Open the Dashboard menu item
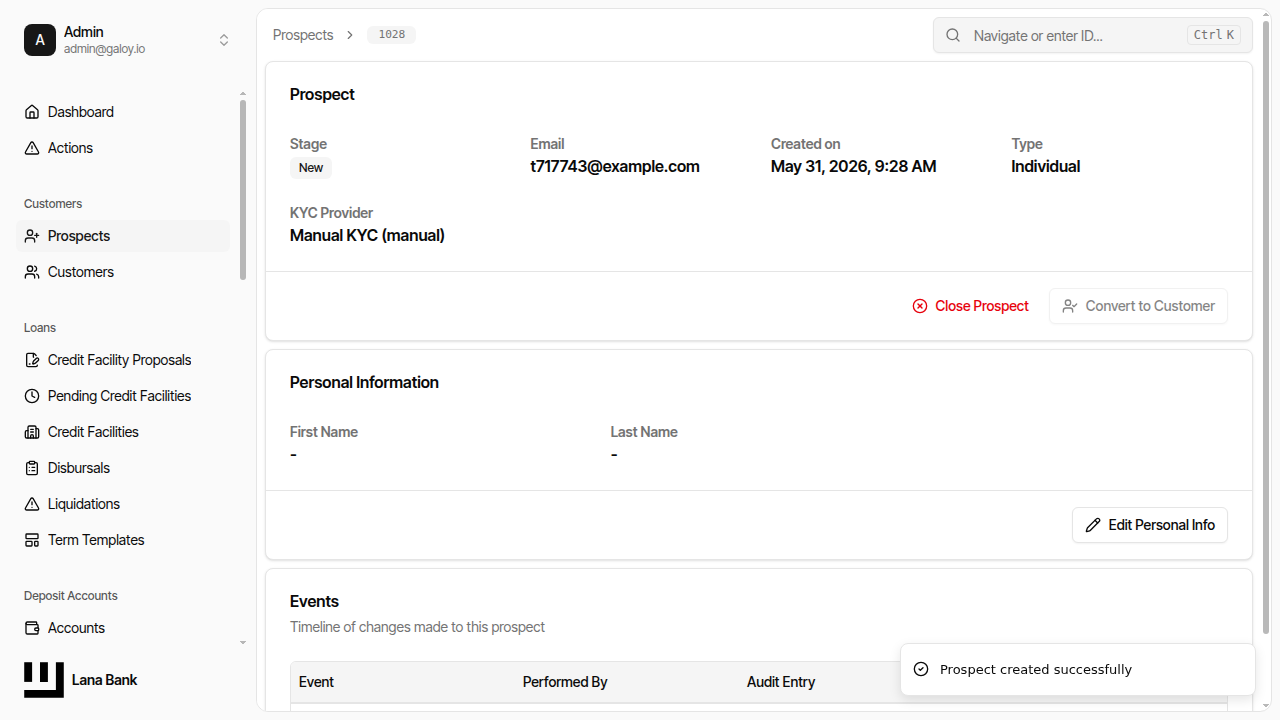Screen dimensions: 1280x720 (x=124, y=112)
